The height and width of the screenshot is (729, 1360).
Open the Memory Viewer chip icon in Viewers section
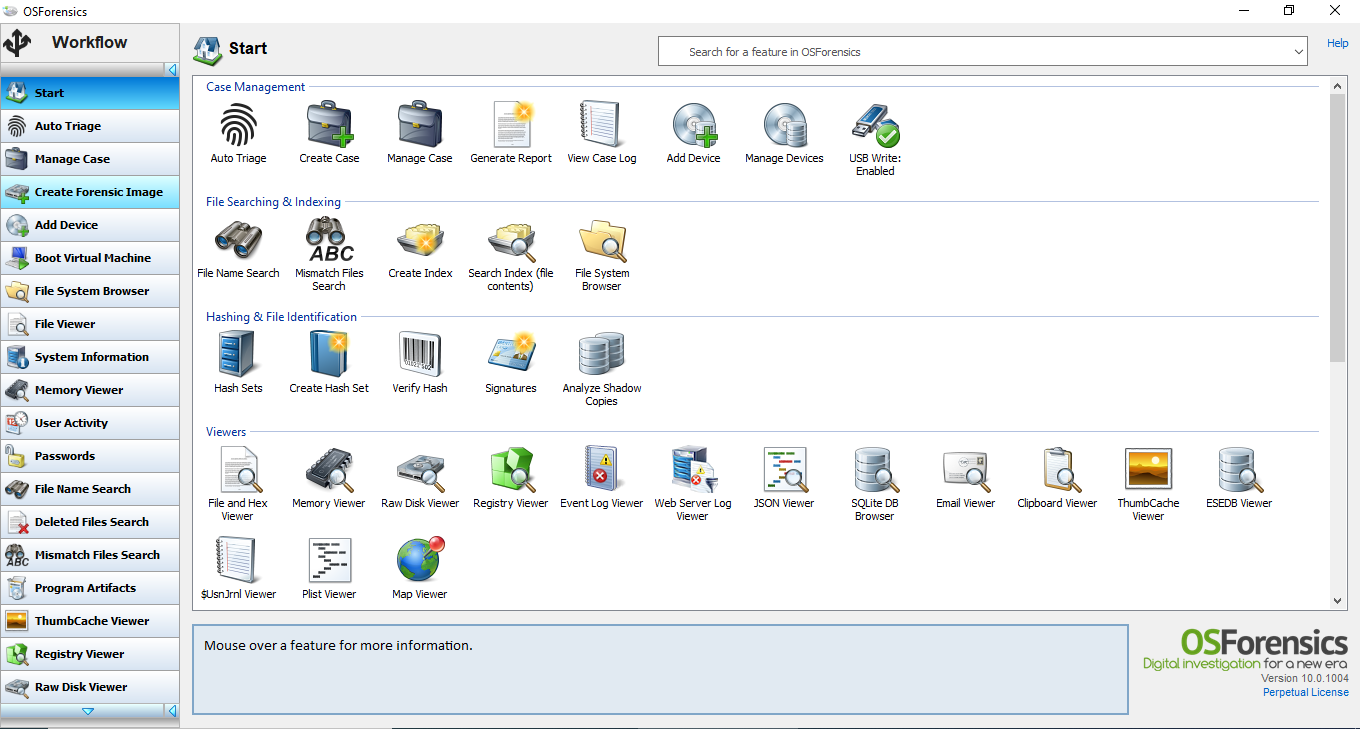[329, 471]
